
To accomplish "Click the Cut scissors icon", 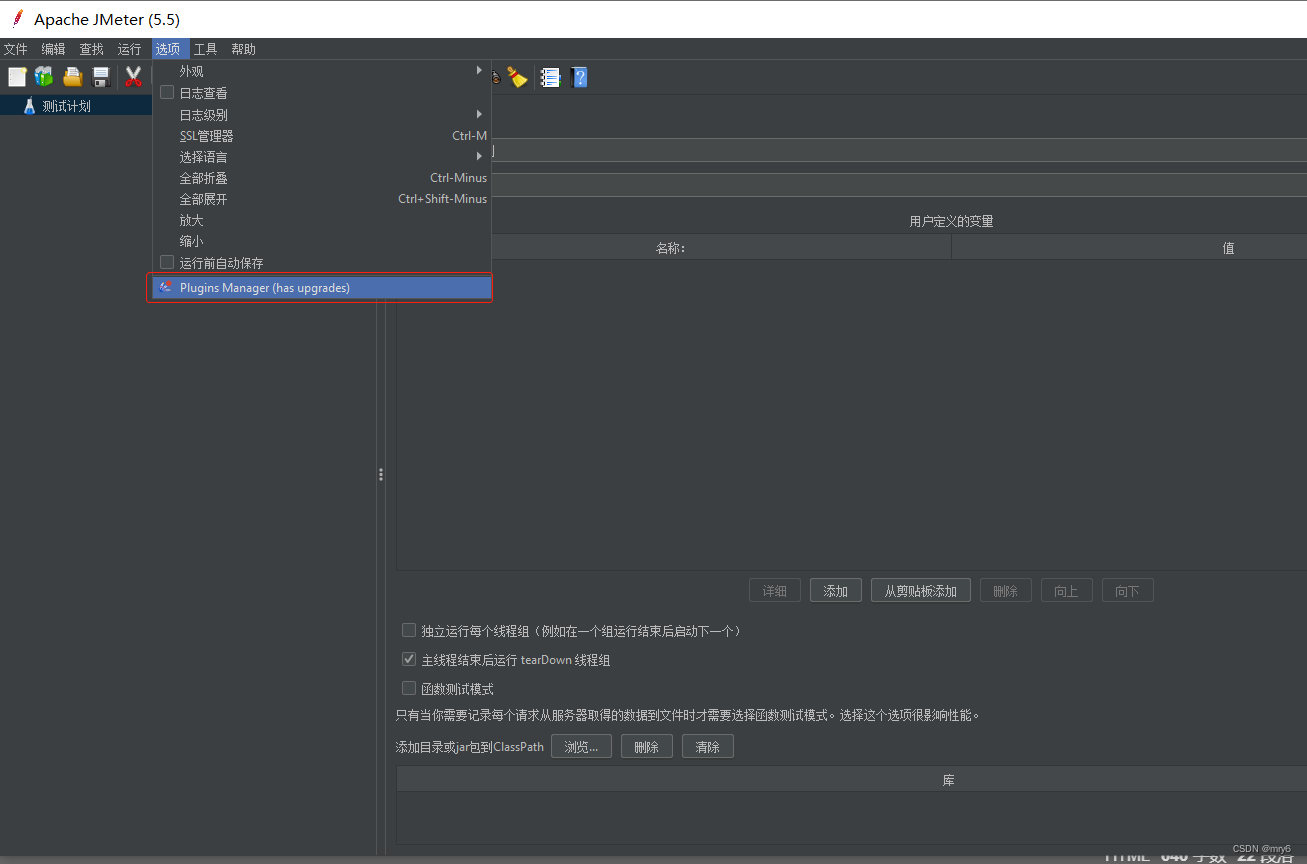I will click(x=133, y=77).
